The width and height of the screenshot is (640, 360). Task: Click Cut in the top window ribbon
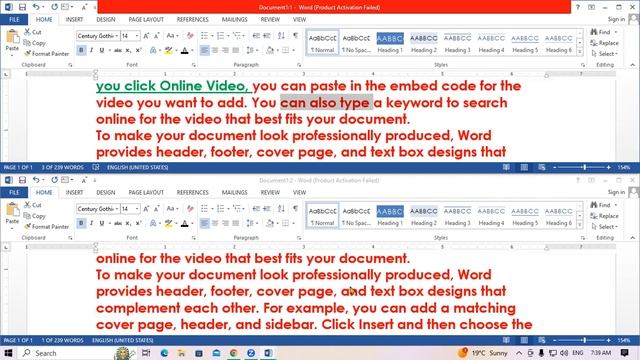point(33,32)
